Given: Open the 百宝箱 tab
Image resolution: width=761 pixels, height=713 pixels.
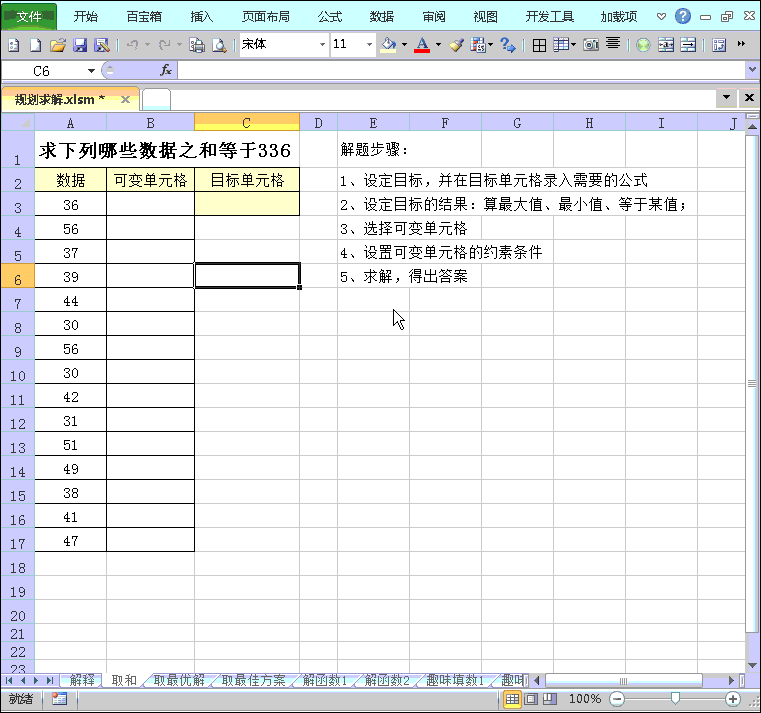Looking at the screenshot, I should [x=144, y=17].
